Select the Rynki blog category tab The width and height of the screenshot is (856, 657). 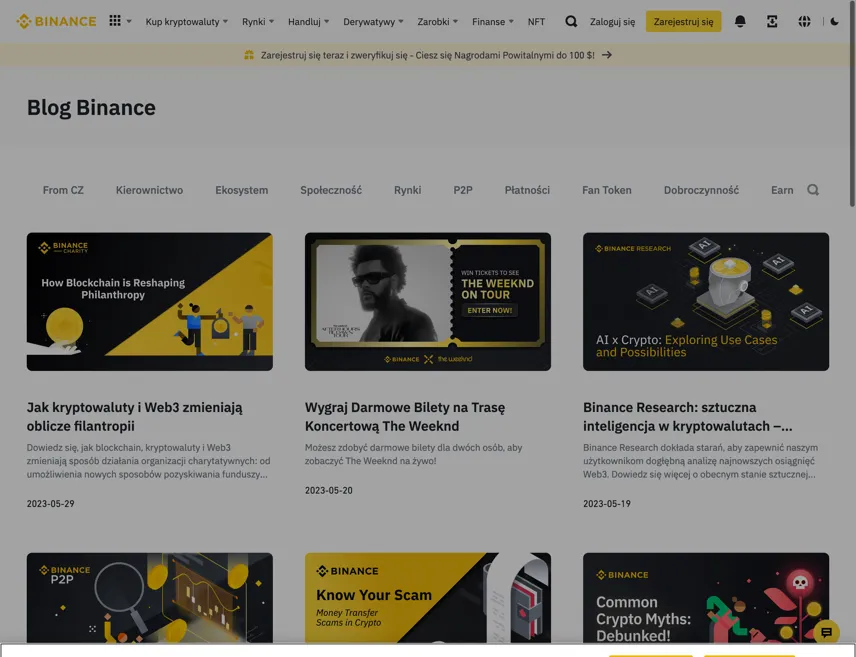408,190
